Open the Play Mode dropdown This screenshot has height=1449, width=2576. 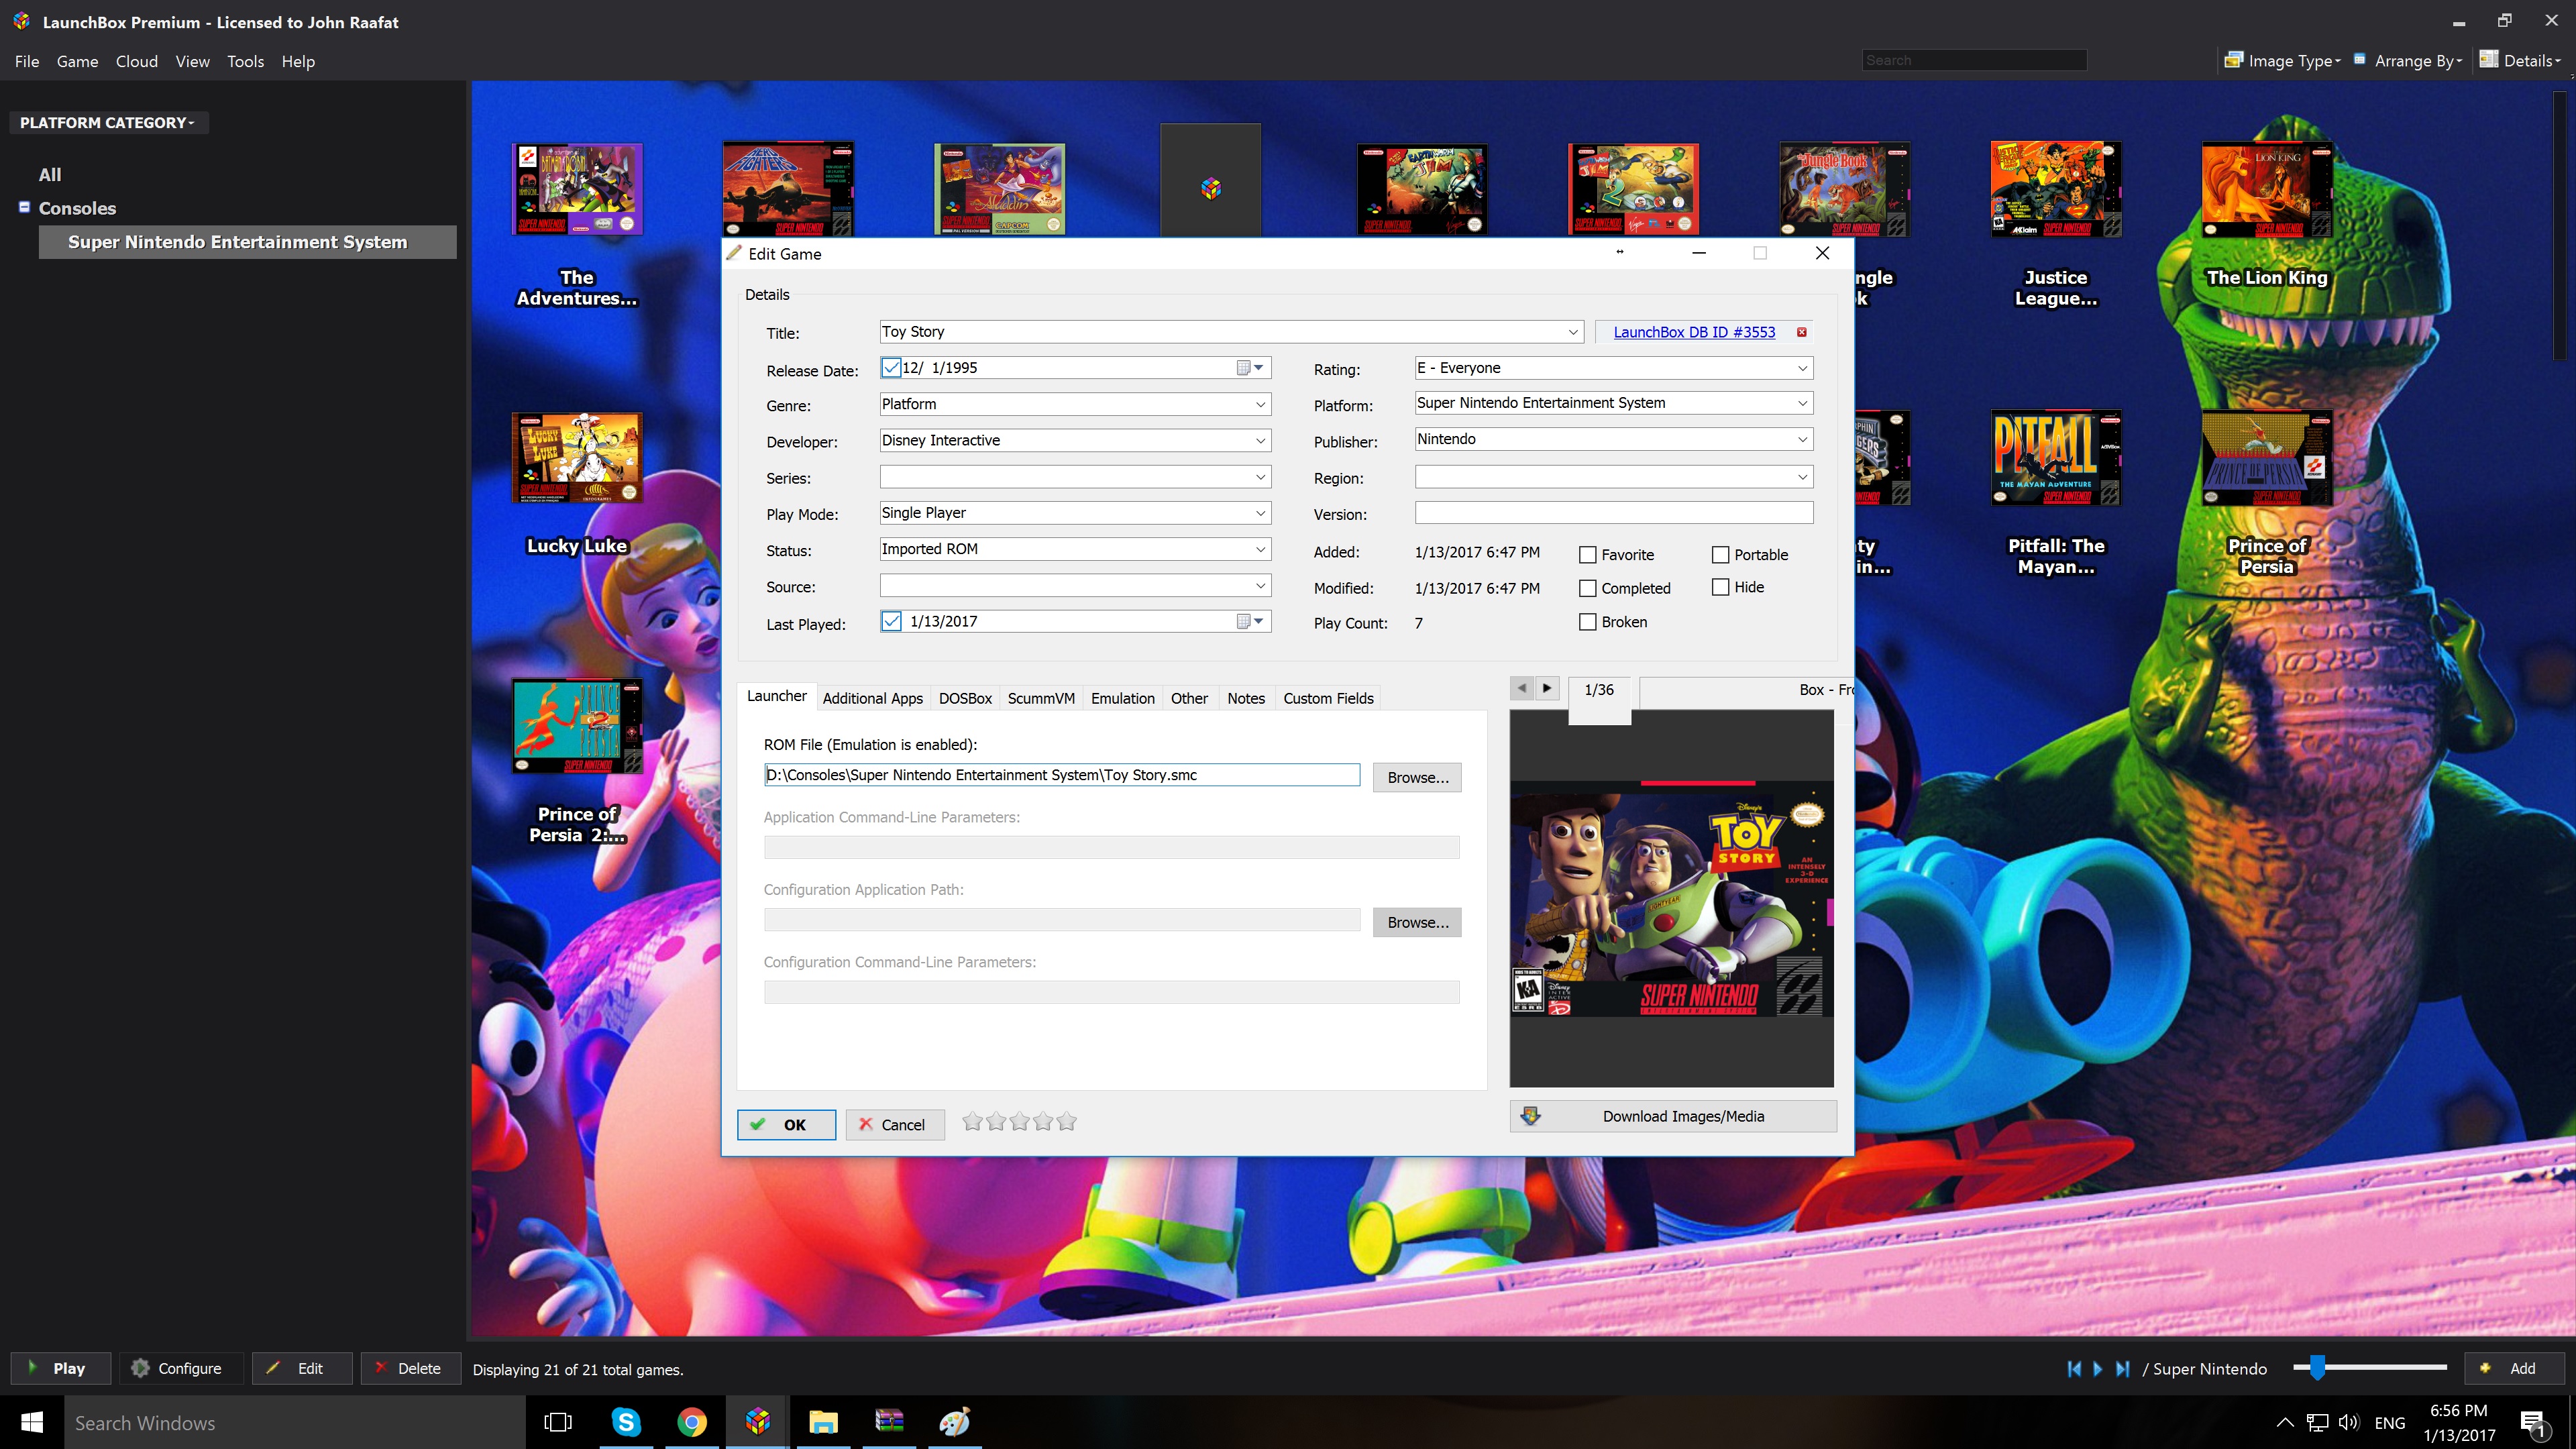tap(1260, 513)
